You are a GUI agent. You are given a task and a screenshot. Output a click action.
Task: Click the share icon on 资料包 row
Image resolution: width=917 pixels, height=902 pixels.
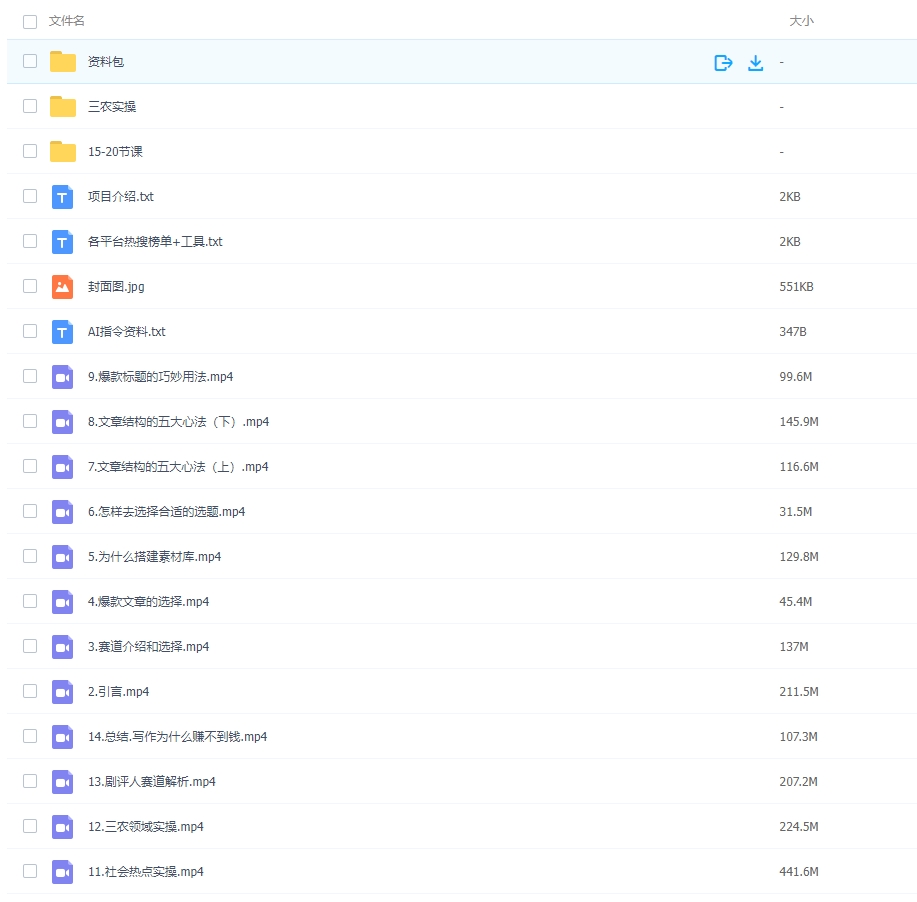click(723, 62)
